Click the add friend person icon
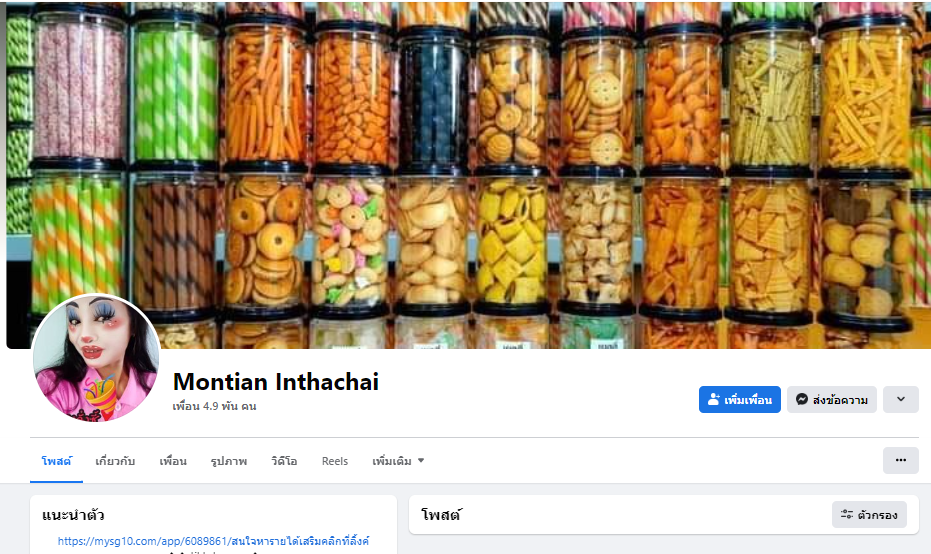The image size is (931, 554). coord(713,400)
